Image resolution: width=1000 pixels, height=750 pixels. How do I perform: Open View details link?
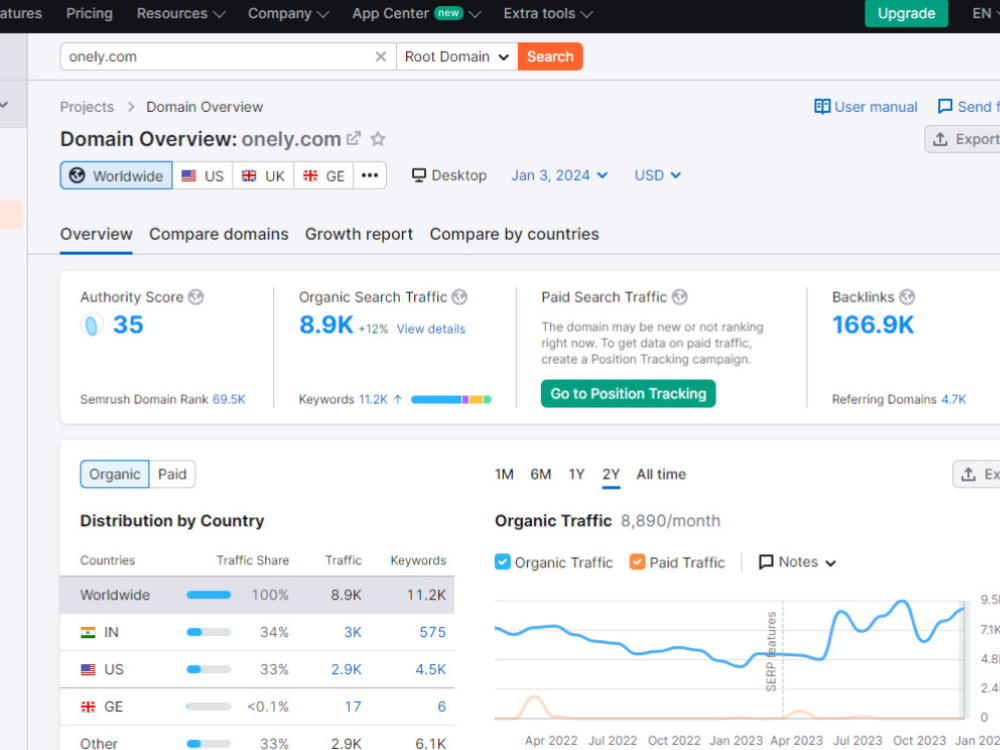431,329
